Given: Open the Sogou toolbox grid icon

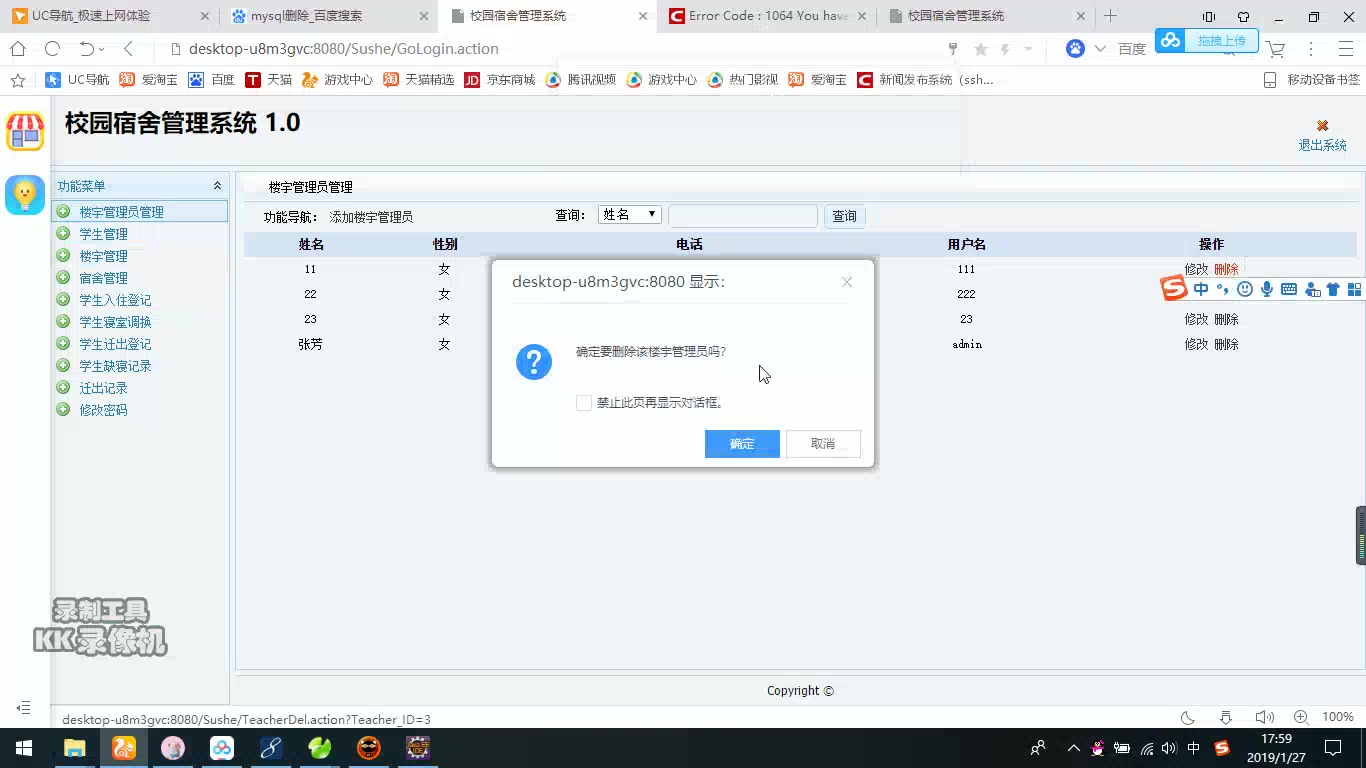Looking at the screenshot, I should click(x=1356, y=288).
